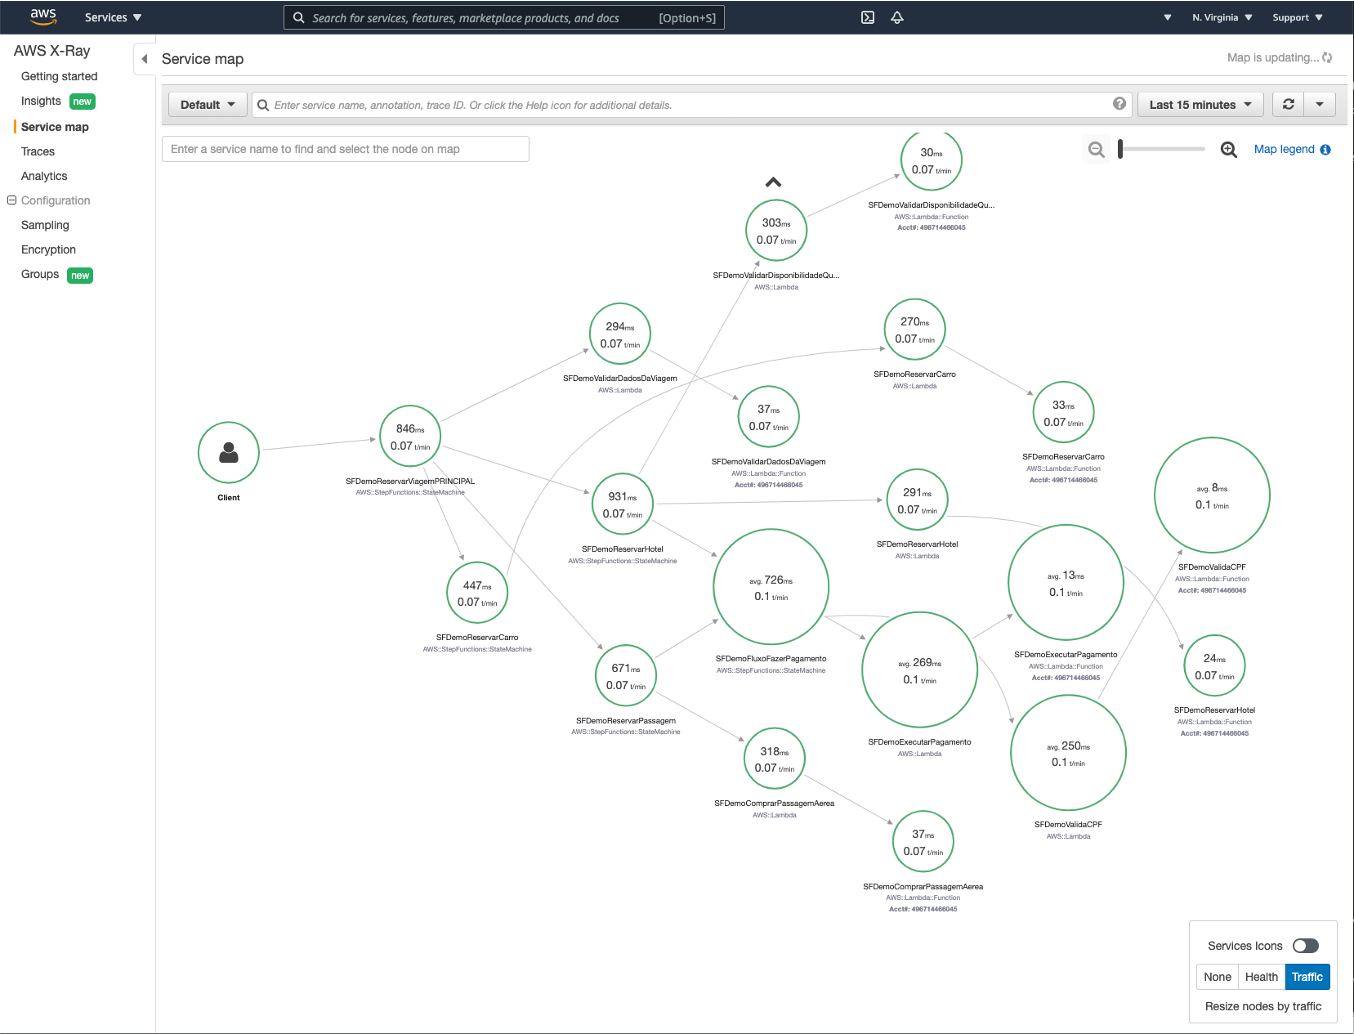Select the SFDemoValidarDadosDaViagem 37ms function node

click(x=768, y=416)
